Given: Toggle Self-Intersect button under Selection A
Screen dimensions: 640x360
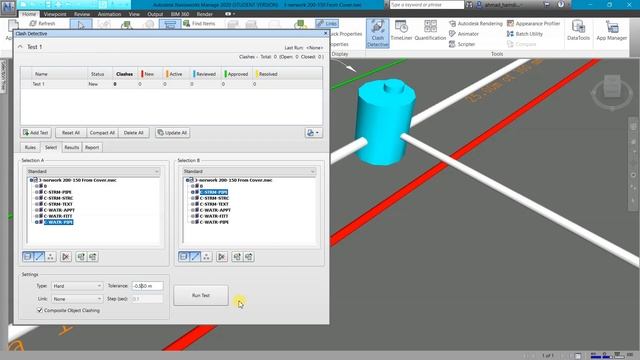Looking at the screenshot, I should tap(66, 257).
